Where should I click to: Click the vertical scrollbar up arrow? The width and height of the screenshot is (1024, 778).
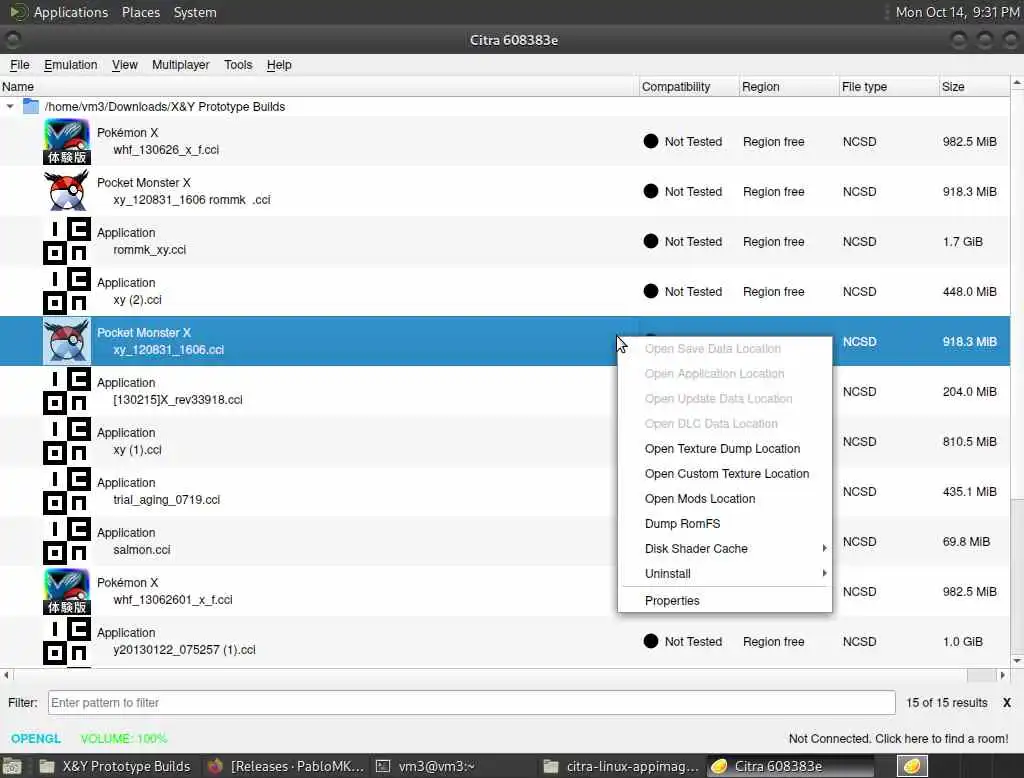1017,83
